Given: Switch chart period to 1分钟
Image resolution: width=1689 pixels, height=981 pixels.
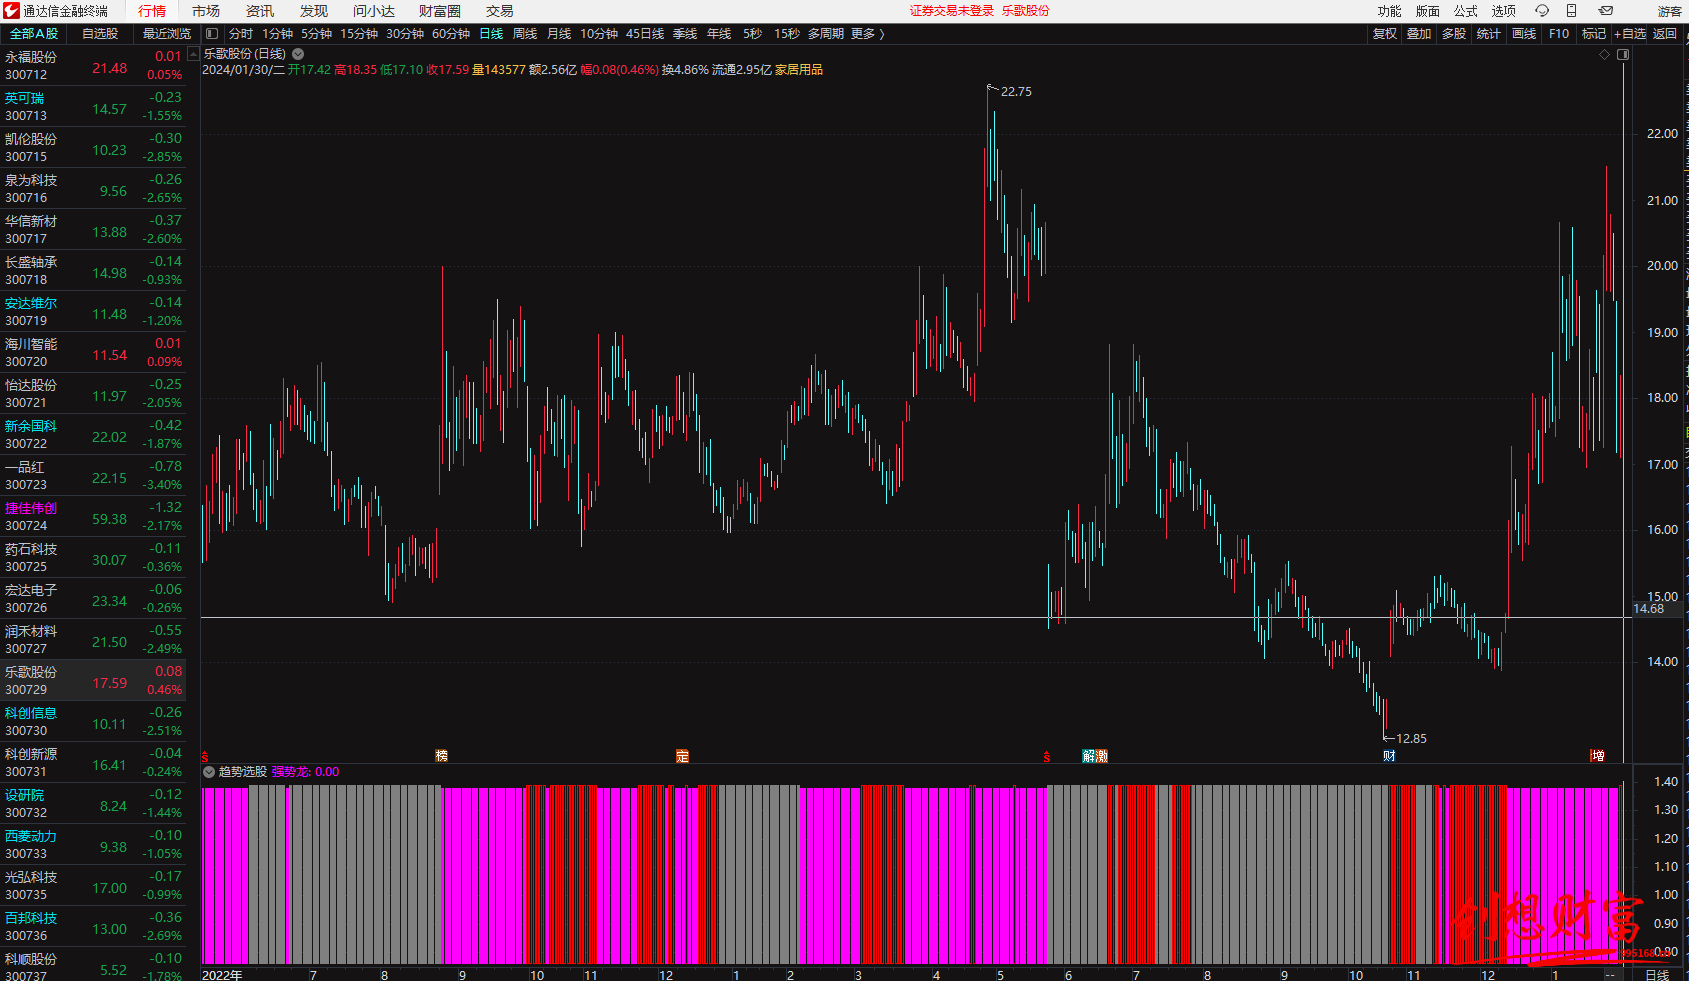Looking at the screenshot, I should pos(277,34).
